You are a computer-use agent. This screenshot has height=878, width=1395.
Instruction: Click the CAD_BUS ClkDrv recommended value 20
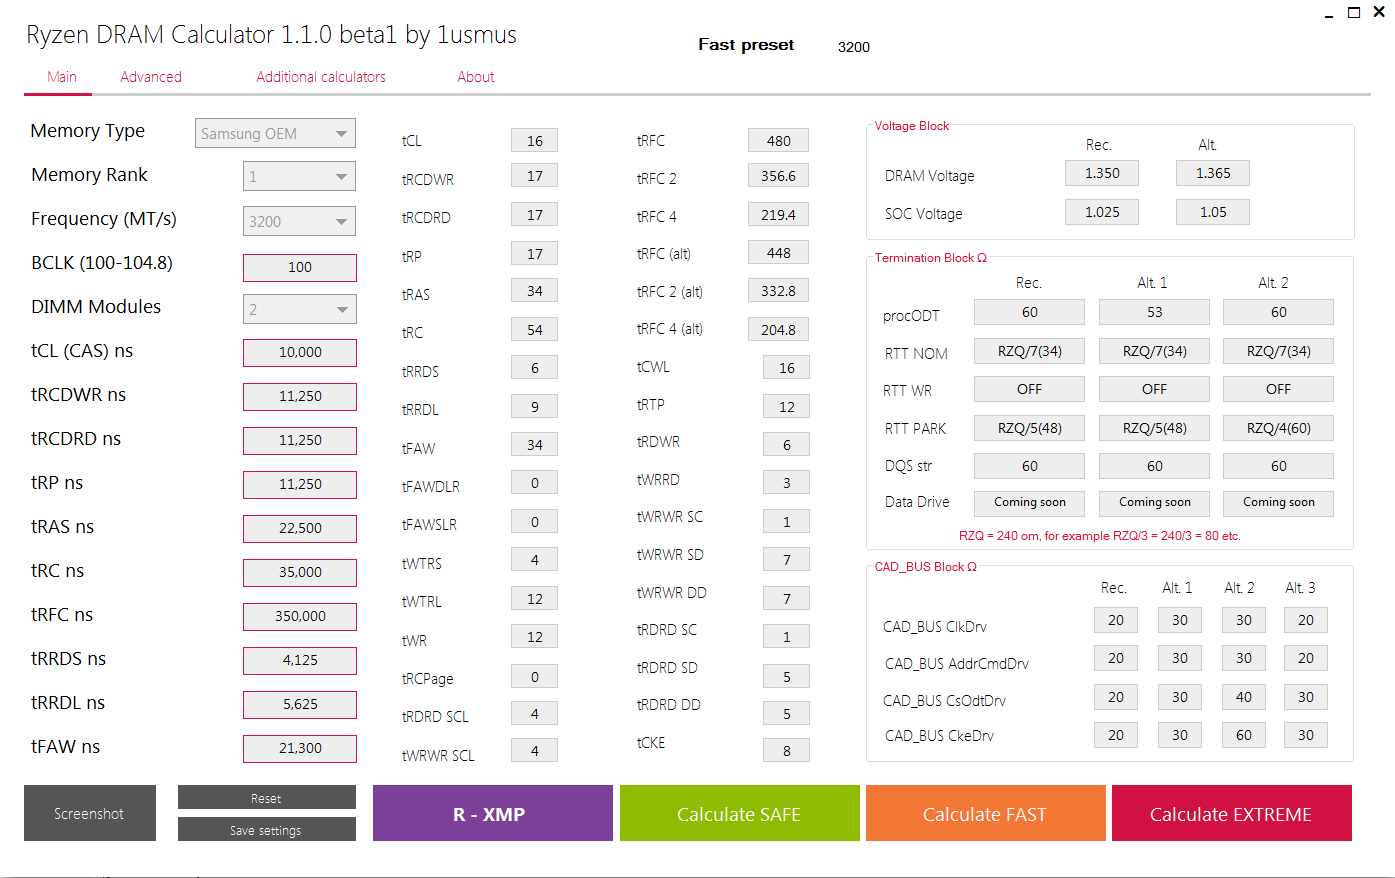pyautogui.click(x=1116, y=620)
